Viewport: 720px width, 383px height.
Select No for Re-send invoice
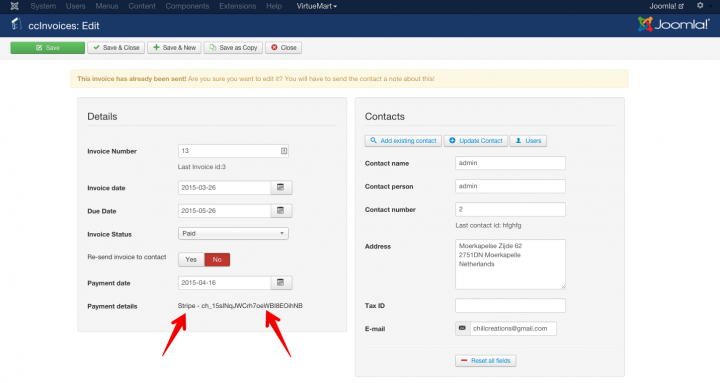click(217, 260)
